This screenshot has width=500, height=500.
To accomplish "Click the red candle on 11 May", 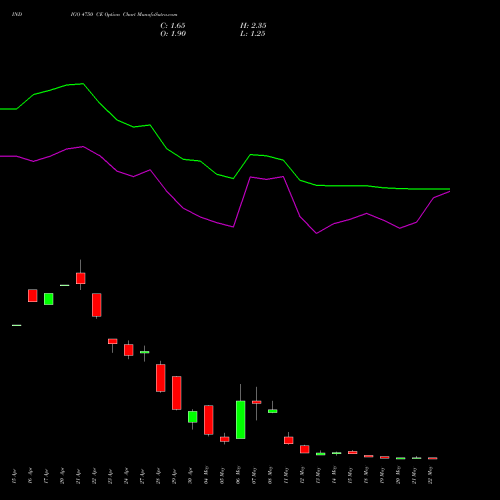I will [x=289, y=440].
